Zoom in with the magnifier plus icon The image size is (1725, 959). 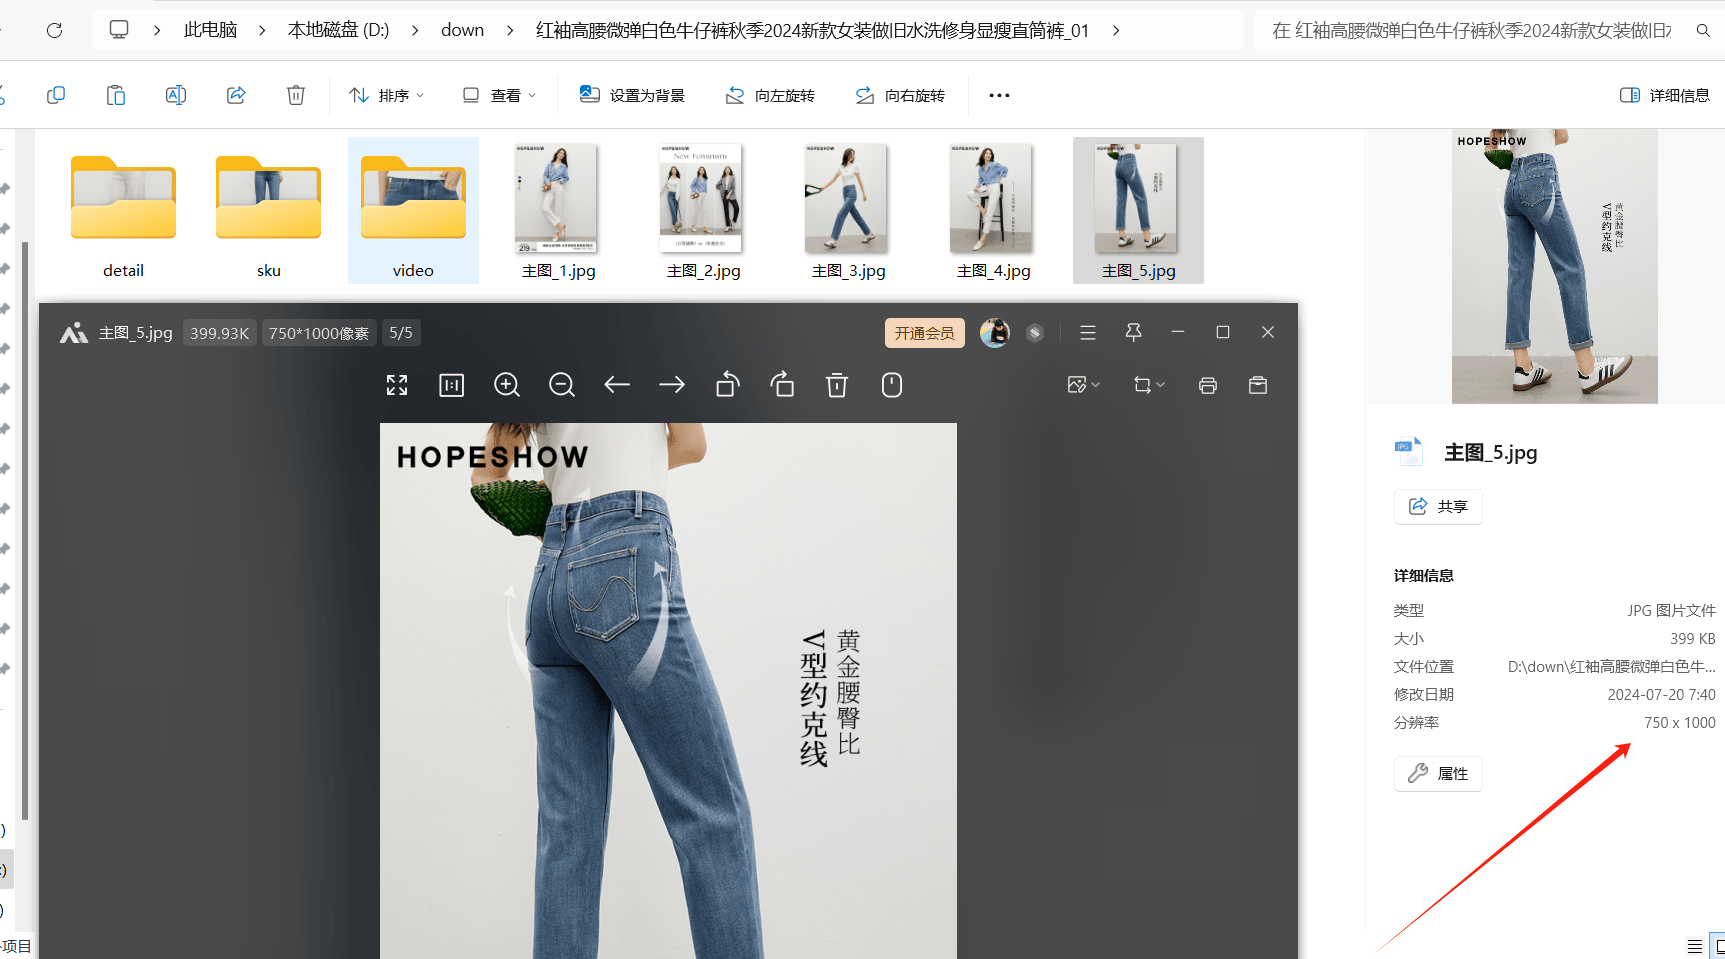[507, 385]
